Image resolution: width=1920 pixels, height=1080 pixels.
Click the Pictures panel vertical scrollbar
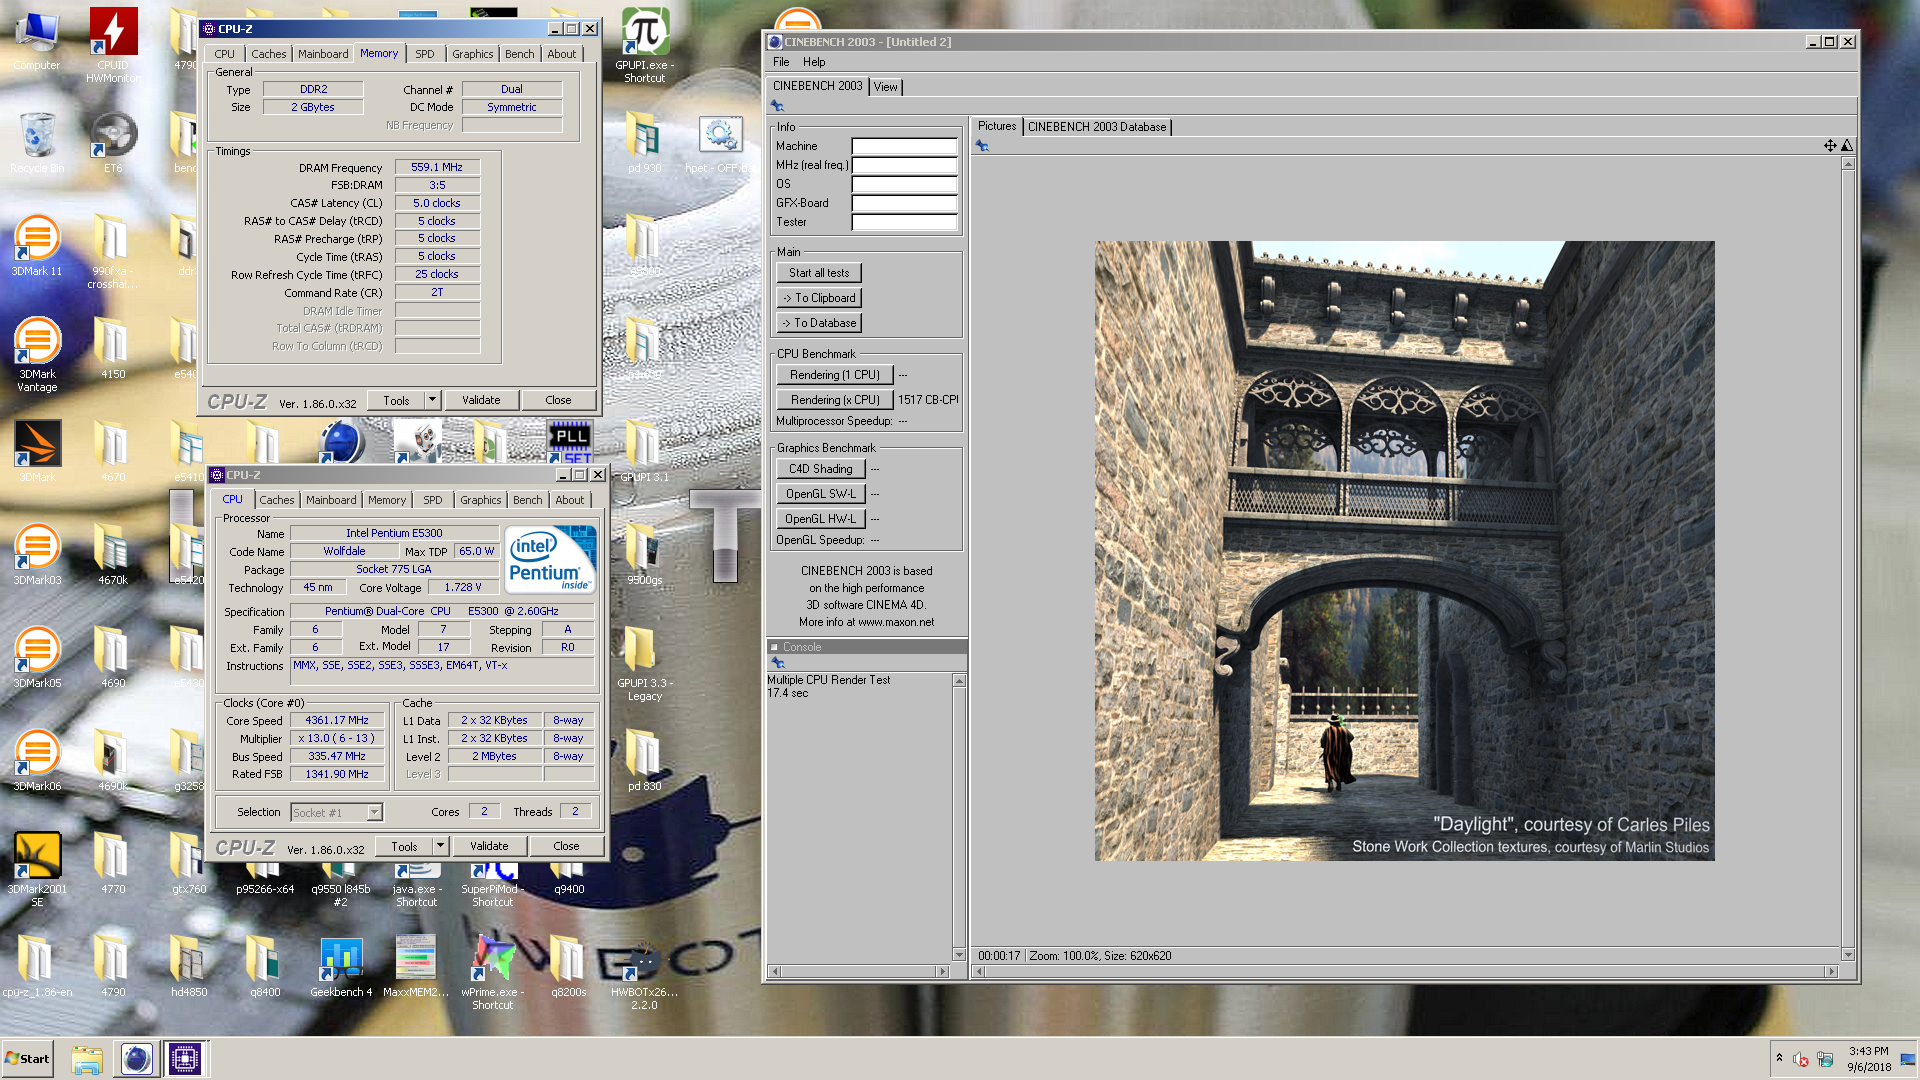(x=1848, y=558)
